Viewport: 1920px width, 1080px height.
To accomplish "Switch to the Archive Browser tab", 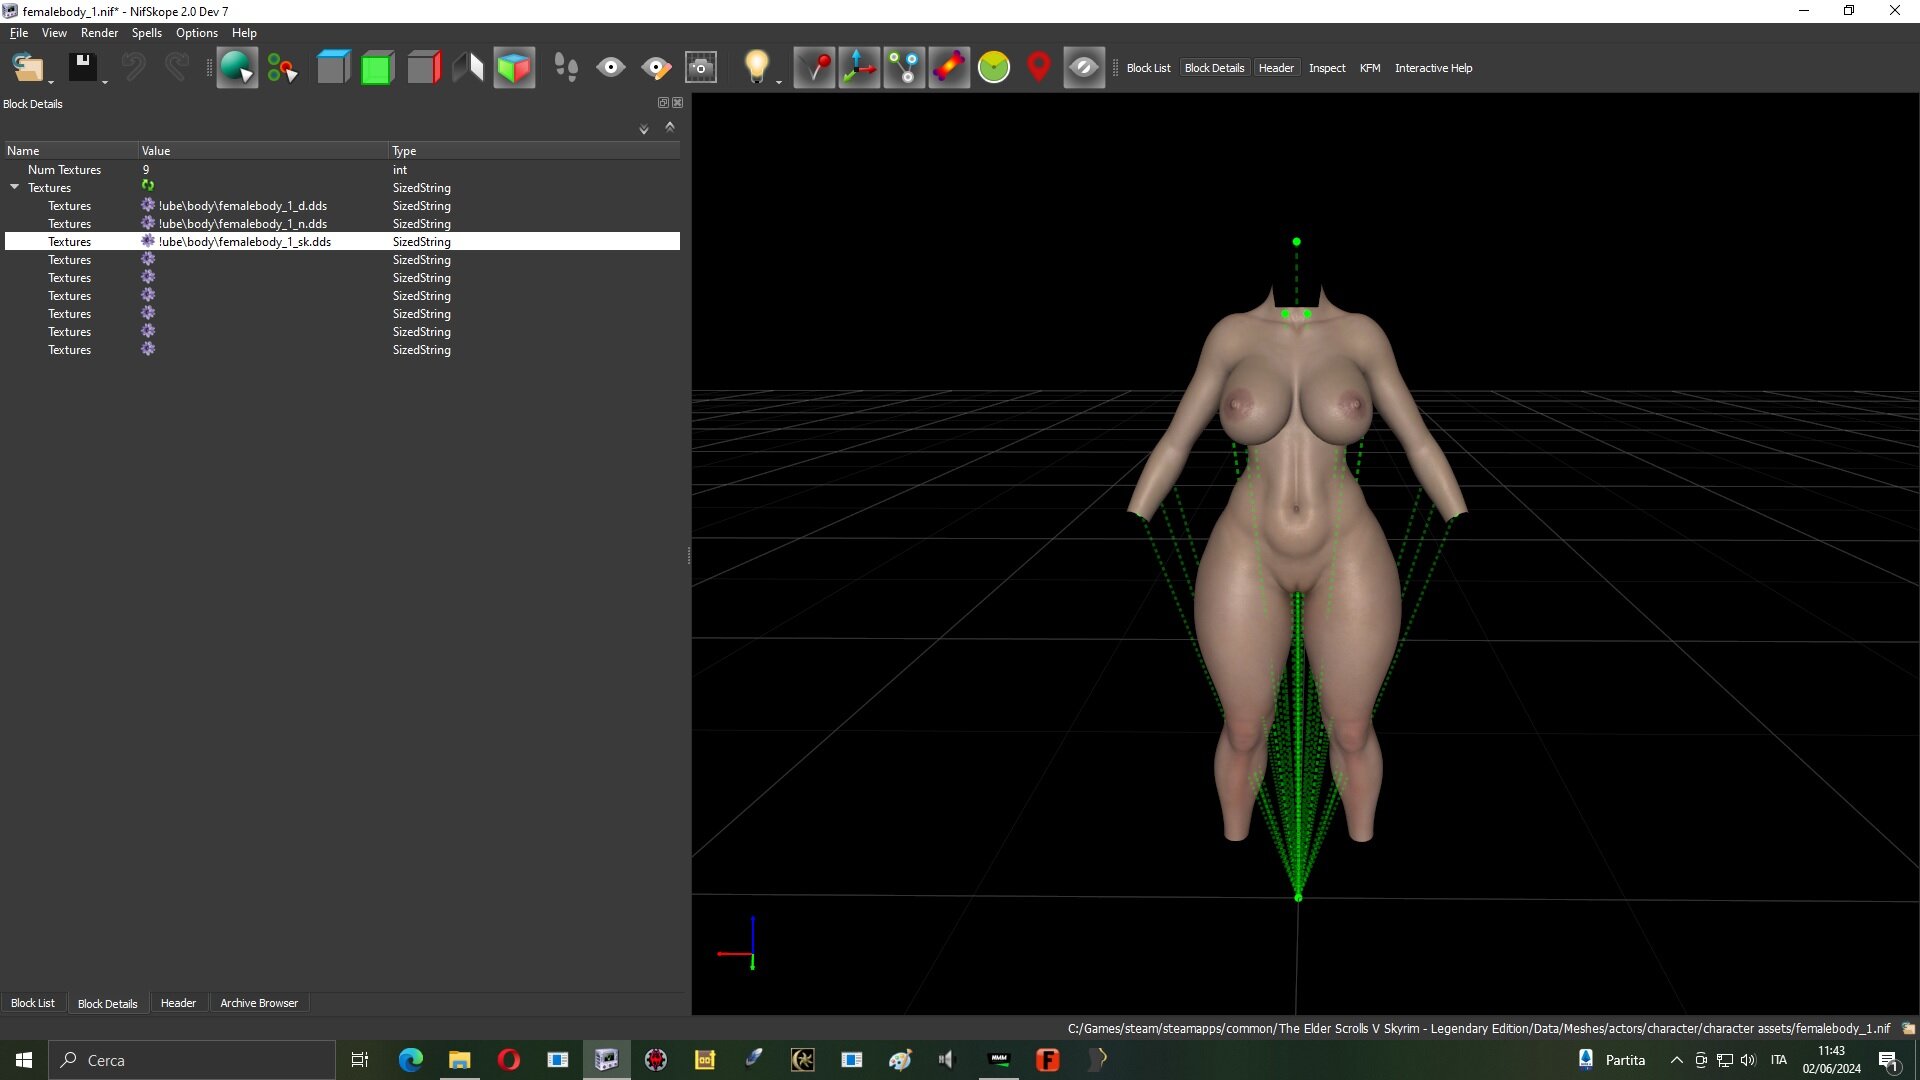I will pyautogui.click(x=258, y=1003).
